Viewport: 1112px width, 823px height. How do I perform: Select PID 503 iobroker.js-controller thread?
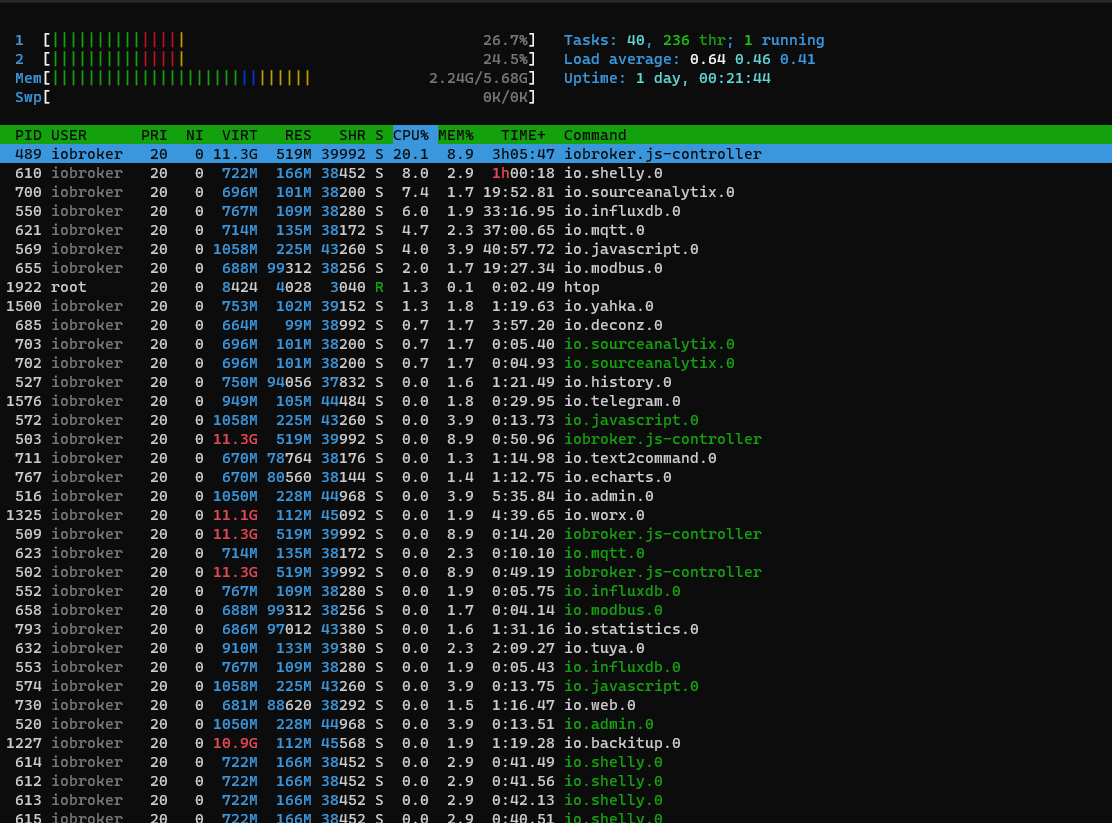(x=556, y=439)
